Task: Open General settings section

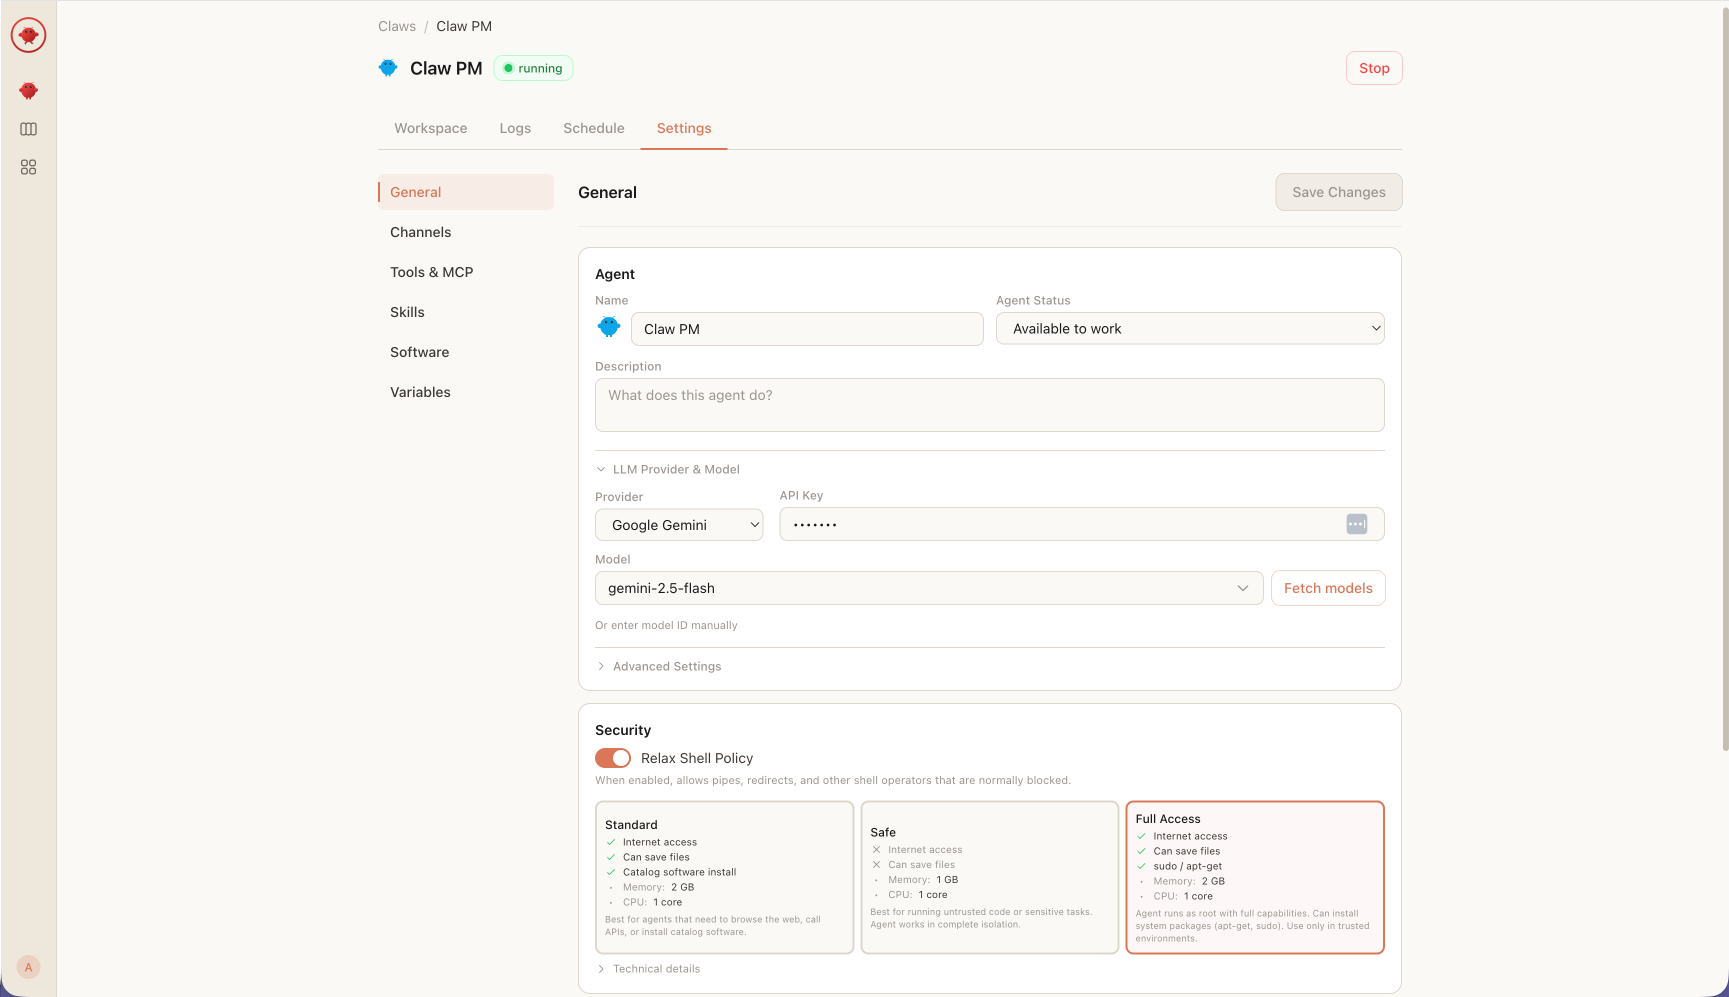Action: coord(466,192)
